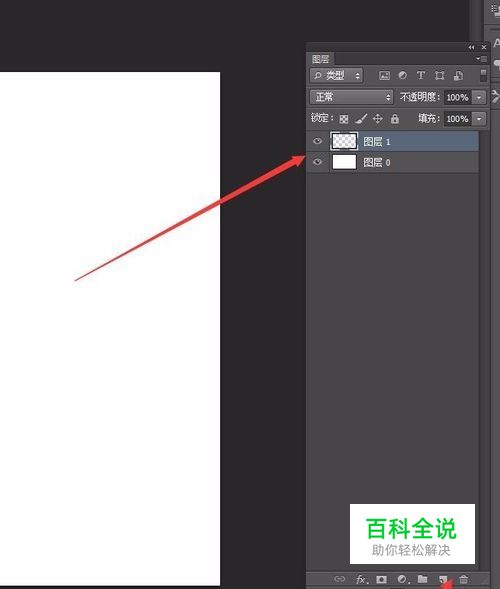The width and height of the screenshot is (500, 589).
Task: Delete layer with trash icon
Action: (x=464, y=579)
